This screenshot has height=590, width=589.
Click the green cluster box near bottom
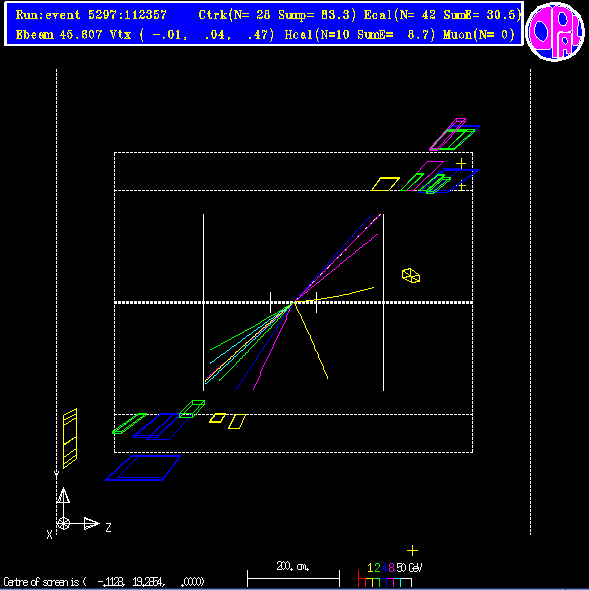(192, 409)
